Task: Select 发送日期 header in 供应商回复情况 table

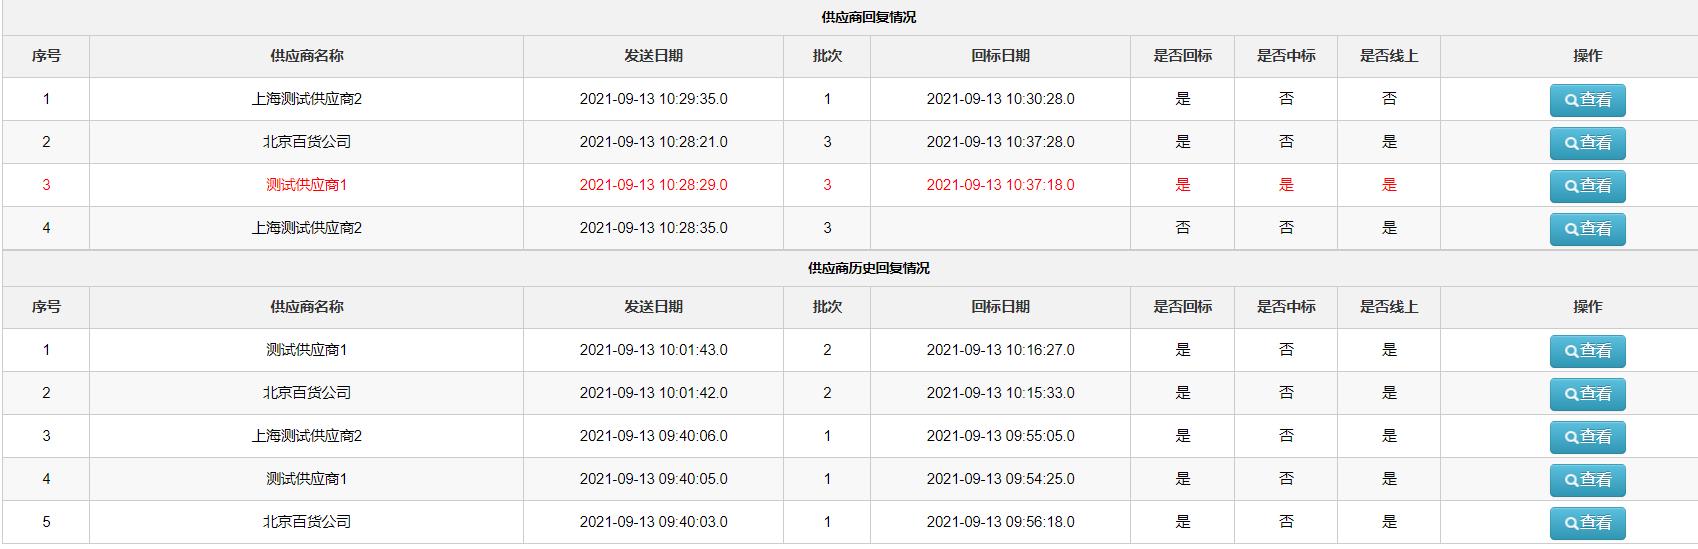Action: tap(653, 56)
